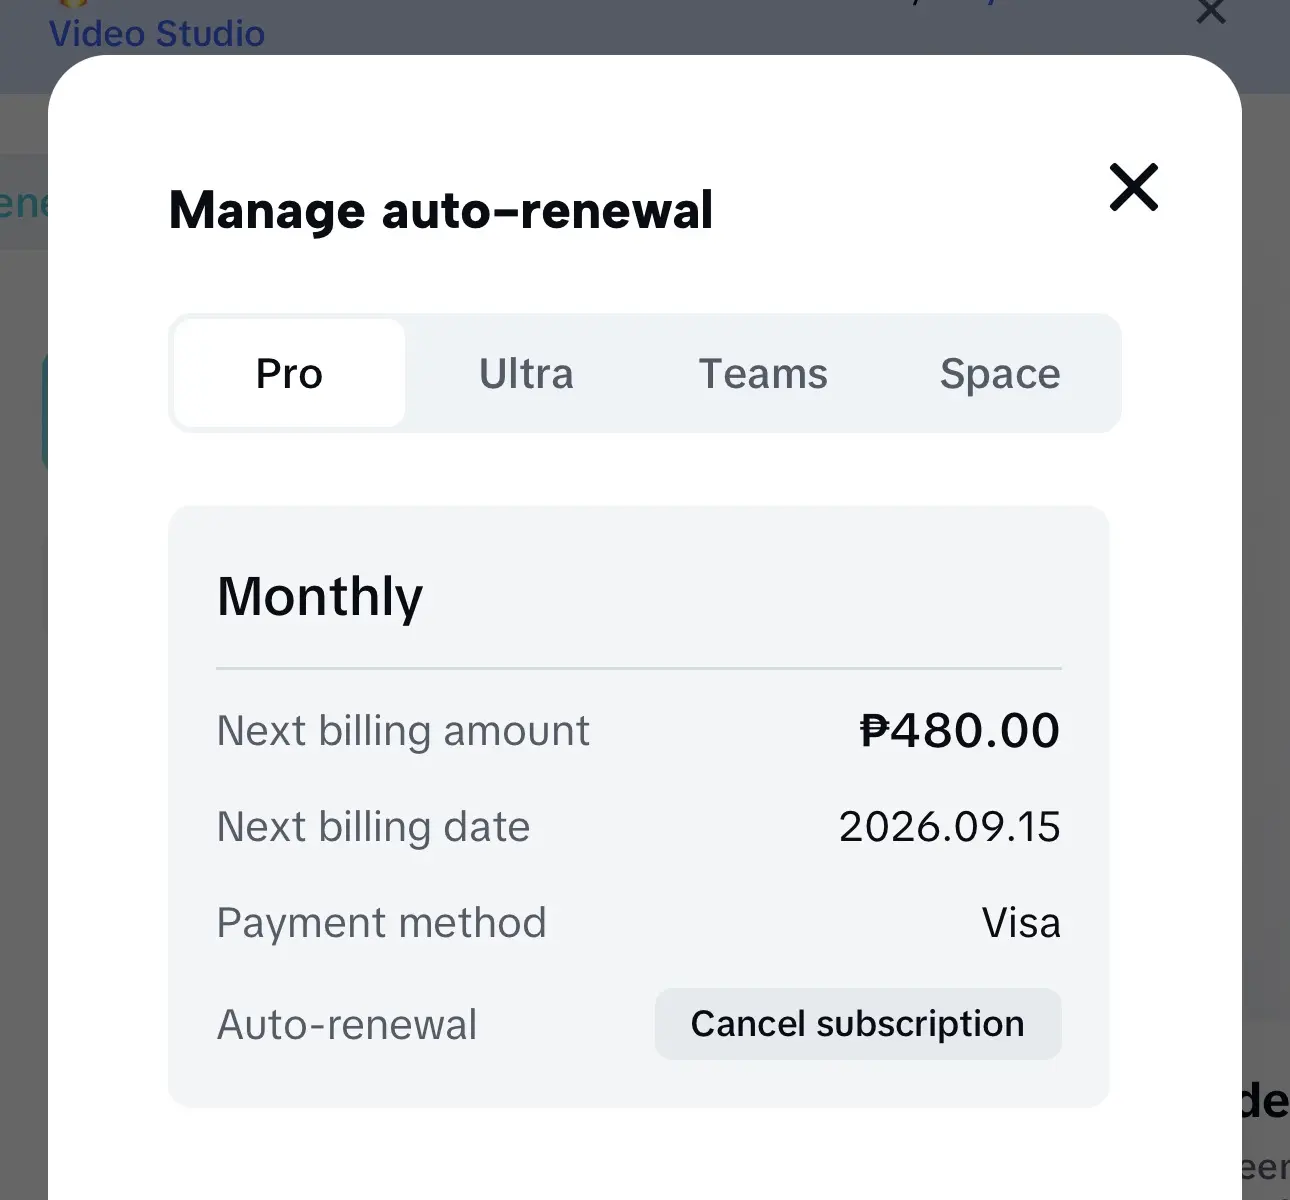Image resolution: width=1290 pixels, height=1200 pixels.
Task: Click the Monthly plan heading
Action: 320,597
